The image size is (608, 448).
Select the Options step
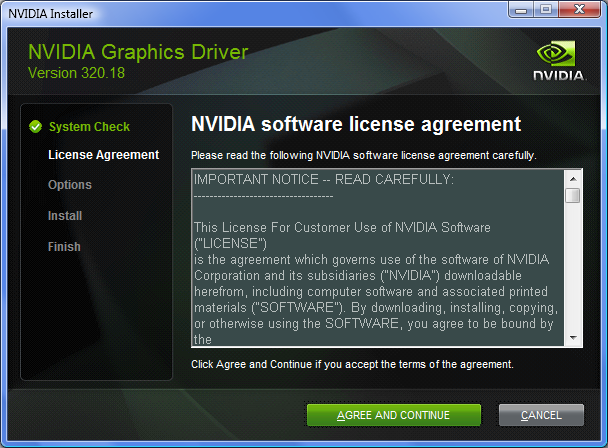[70, 185]
